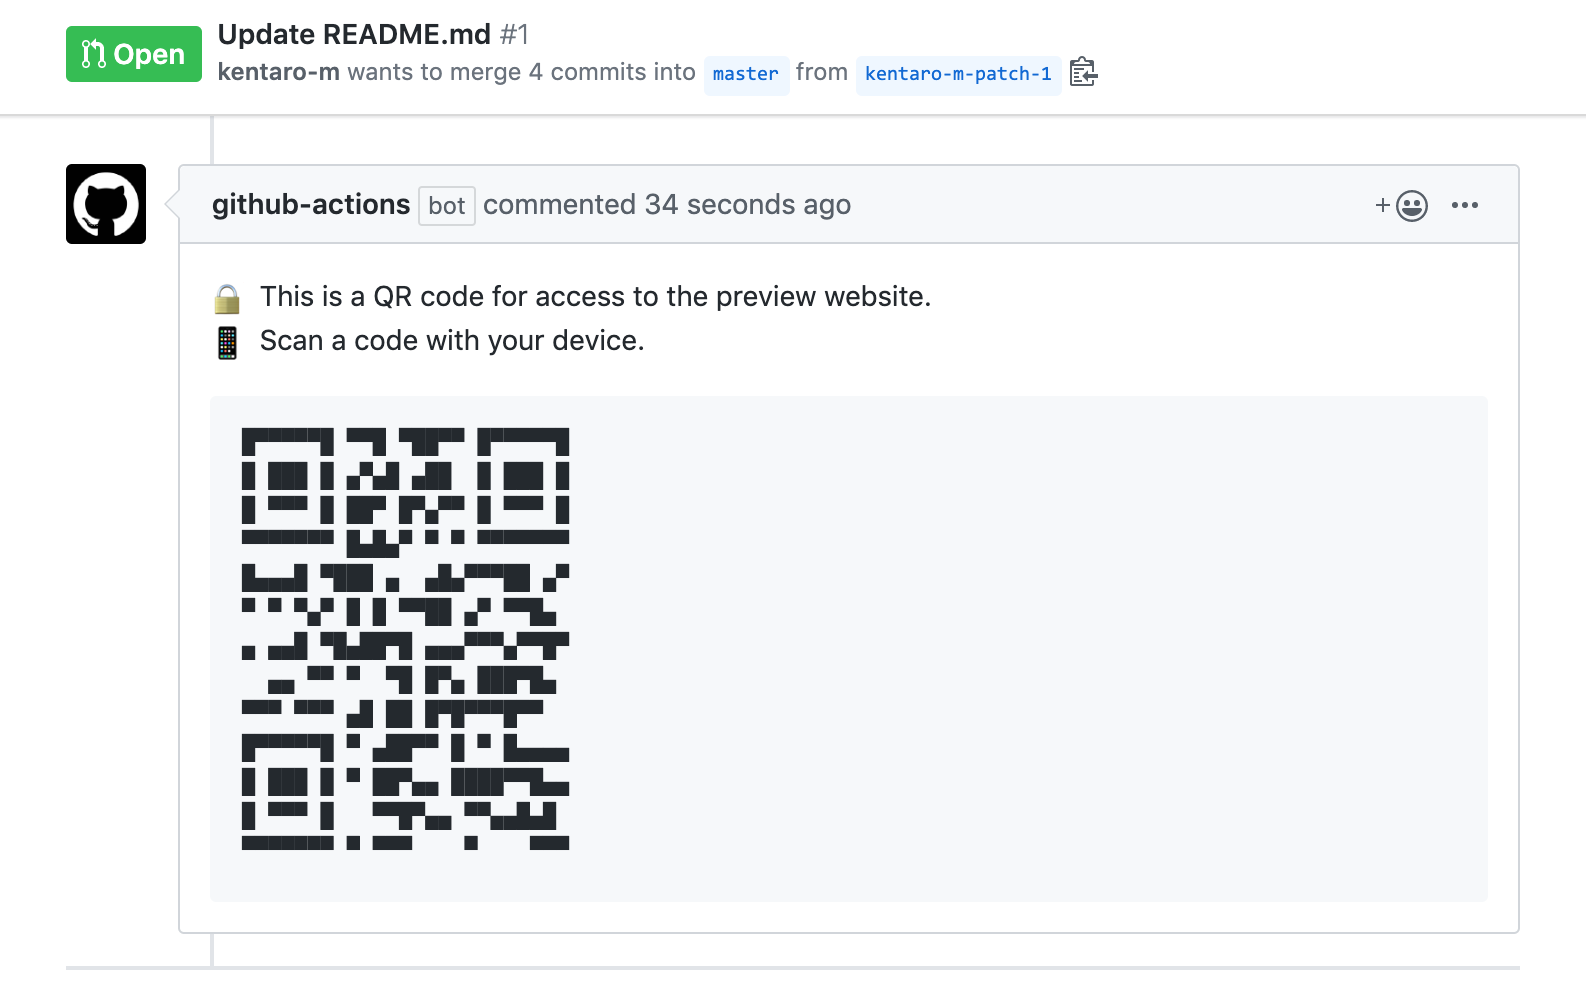Click the green Open pull request badge
Screen dimensions: 1586x1008
(134, 54)
